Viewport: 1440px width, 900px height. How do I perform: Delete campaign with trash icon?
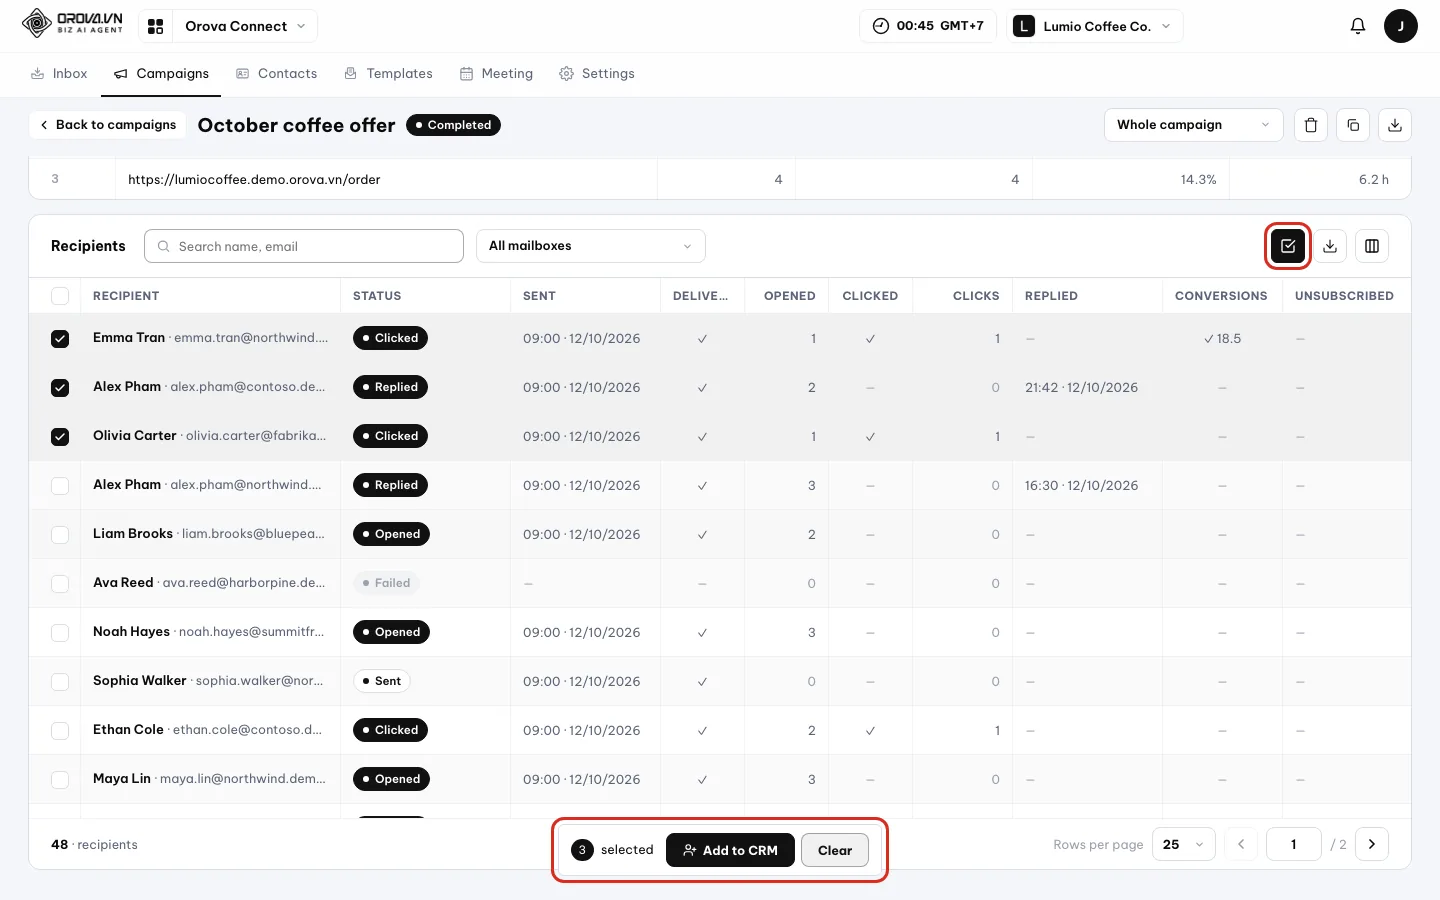(1311, 125)
